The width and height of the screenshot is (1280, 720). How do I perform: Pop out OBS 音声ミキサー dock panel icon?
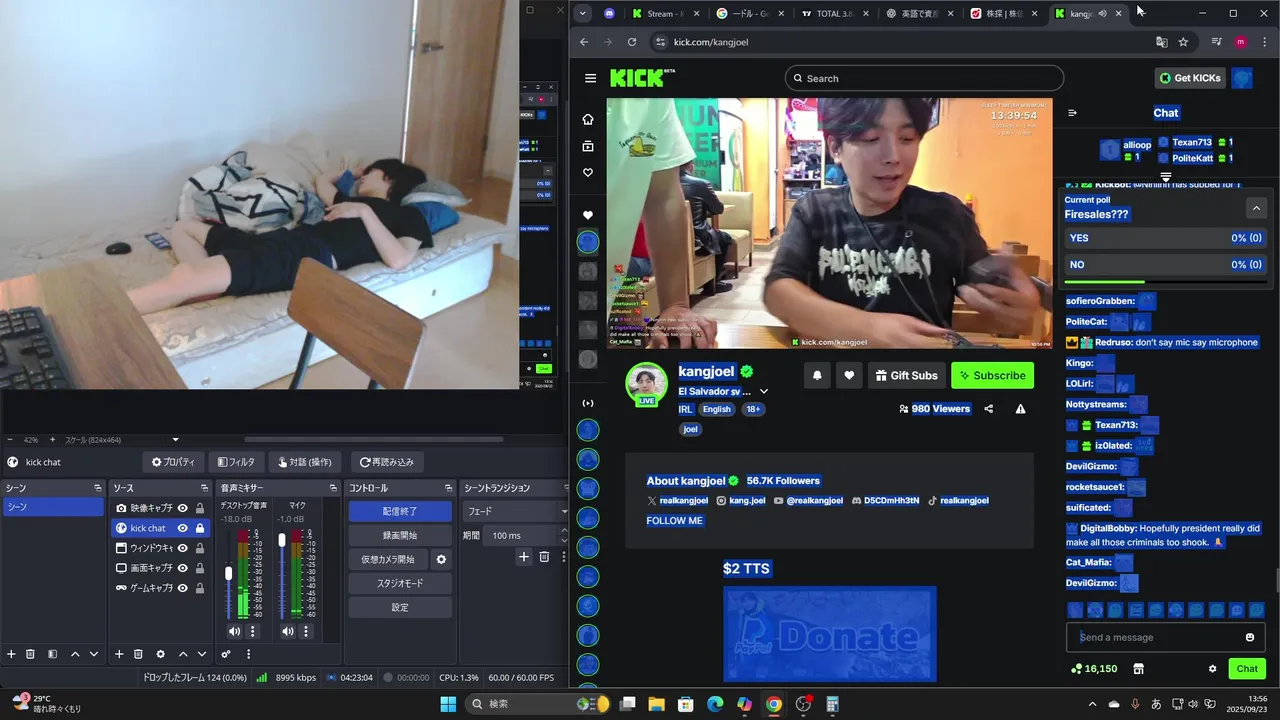click(333, 488)
